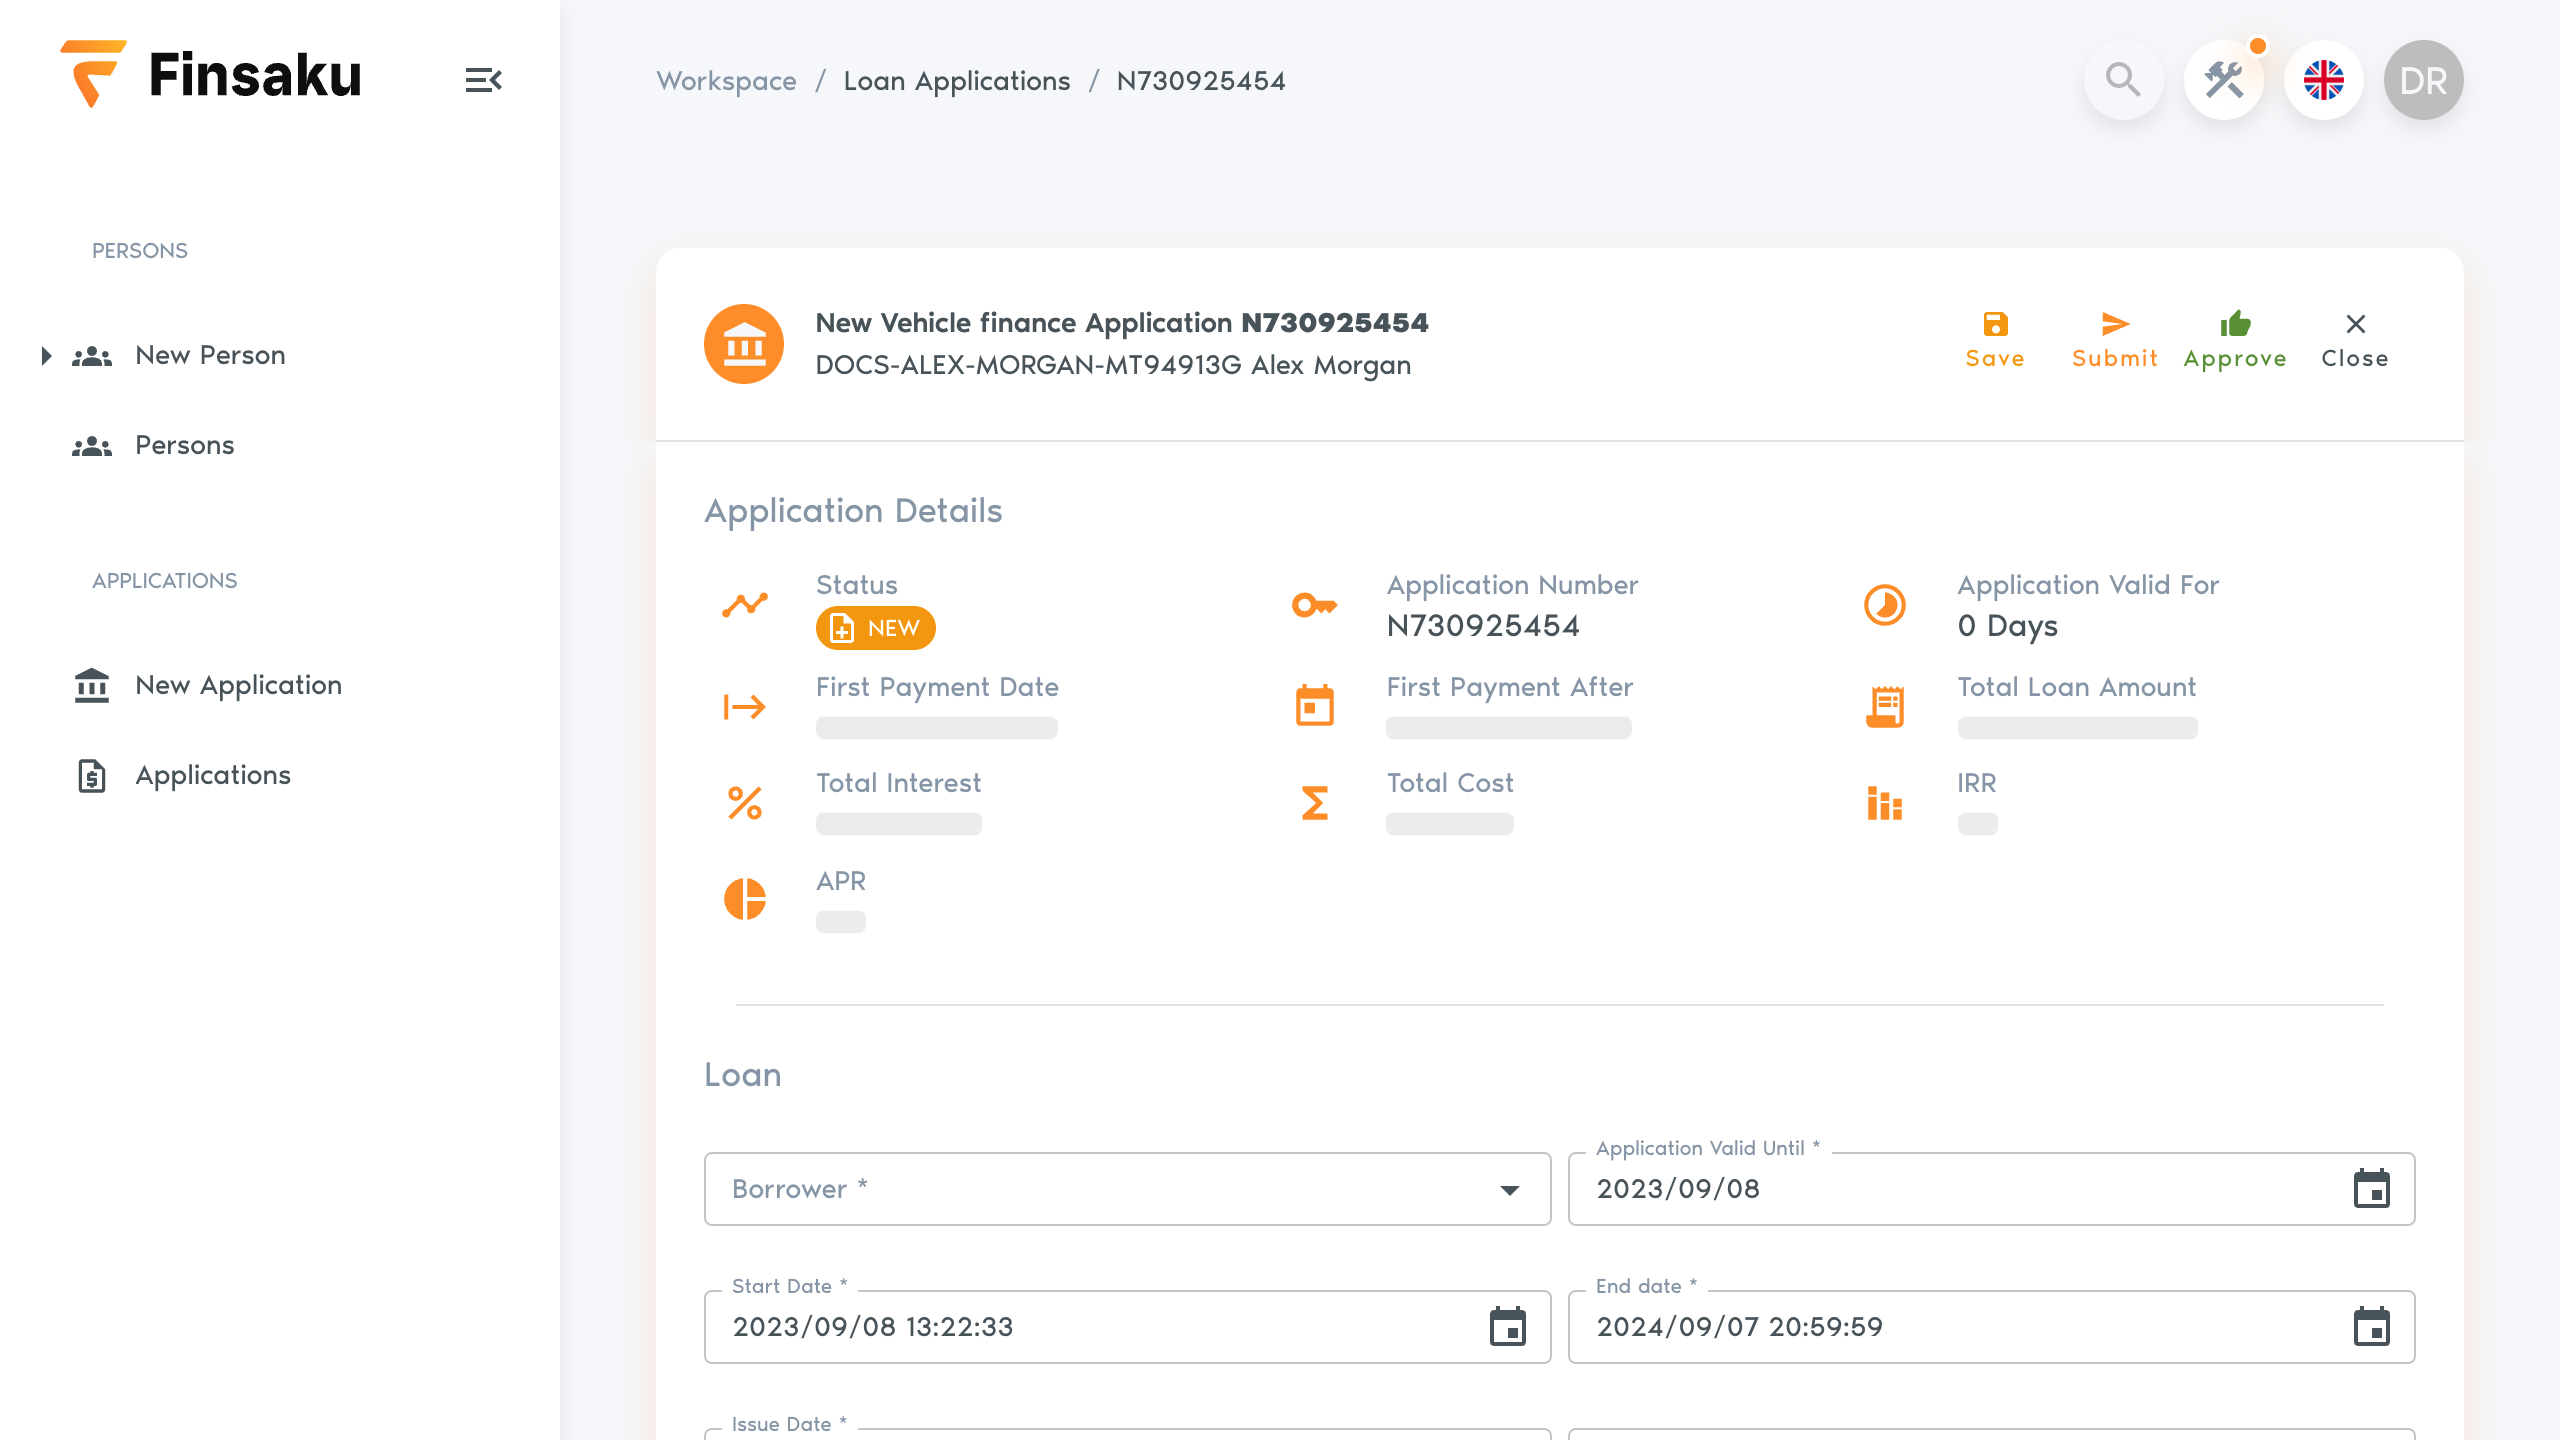This screenshot has width=2560, height=1440.
Task: Click the Borrower dropdown arrow
Action: click(1509, 1190)
